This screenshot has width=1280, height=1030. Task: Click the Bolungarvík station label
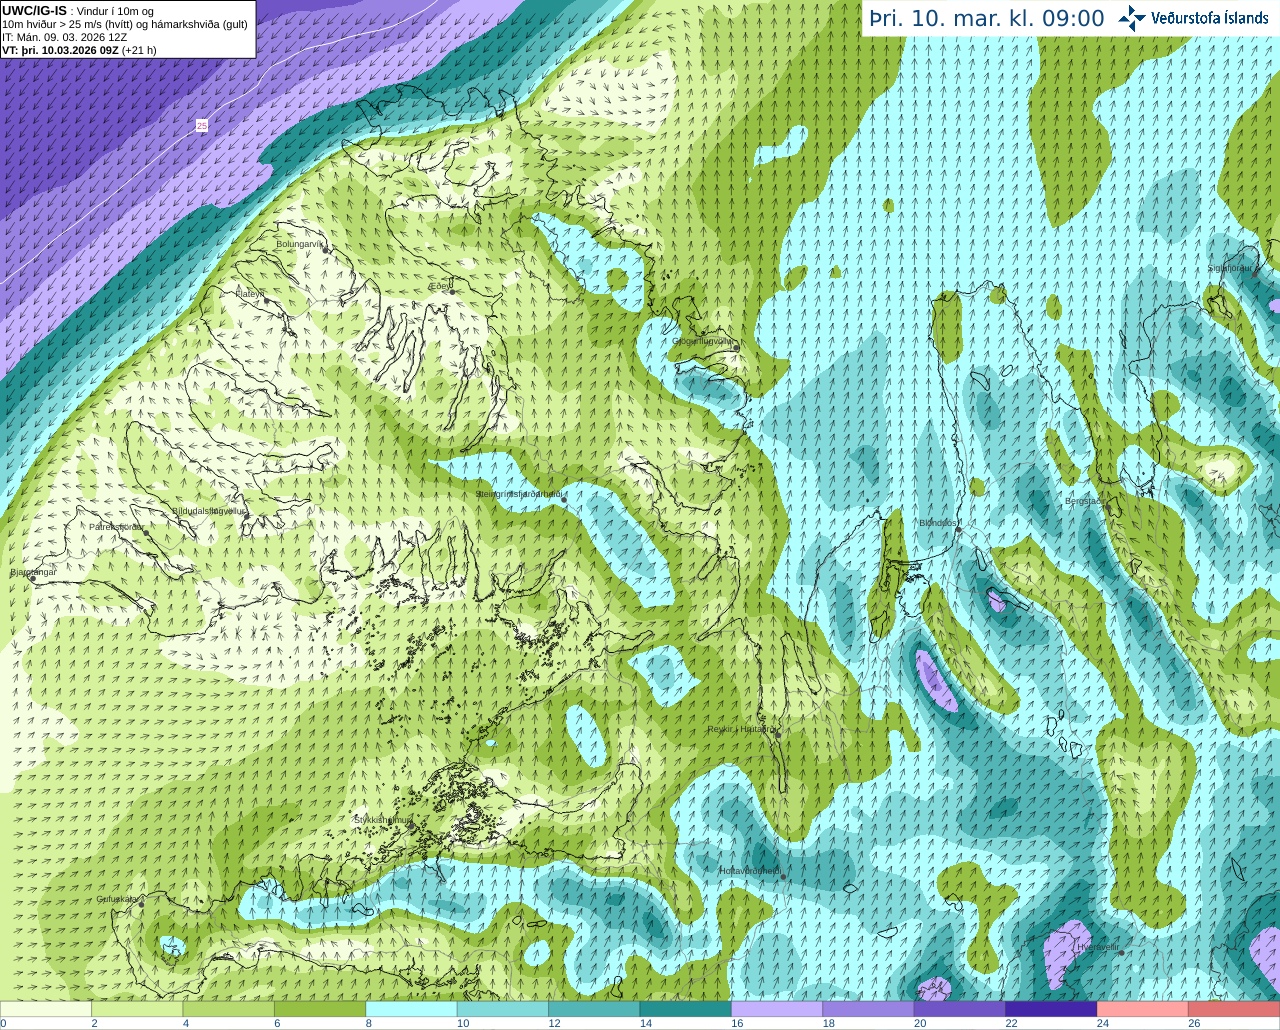pos(299,244)
